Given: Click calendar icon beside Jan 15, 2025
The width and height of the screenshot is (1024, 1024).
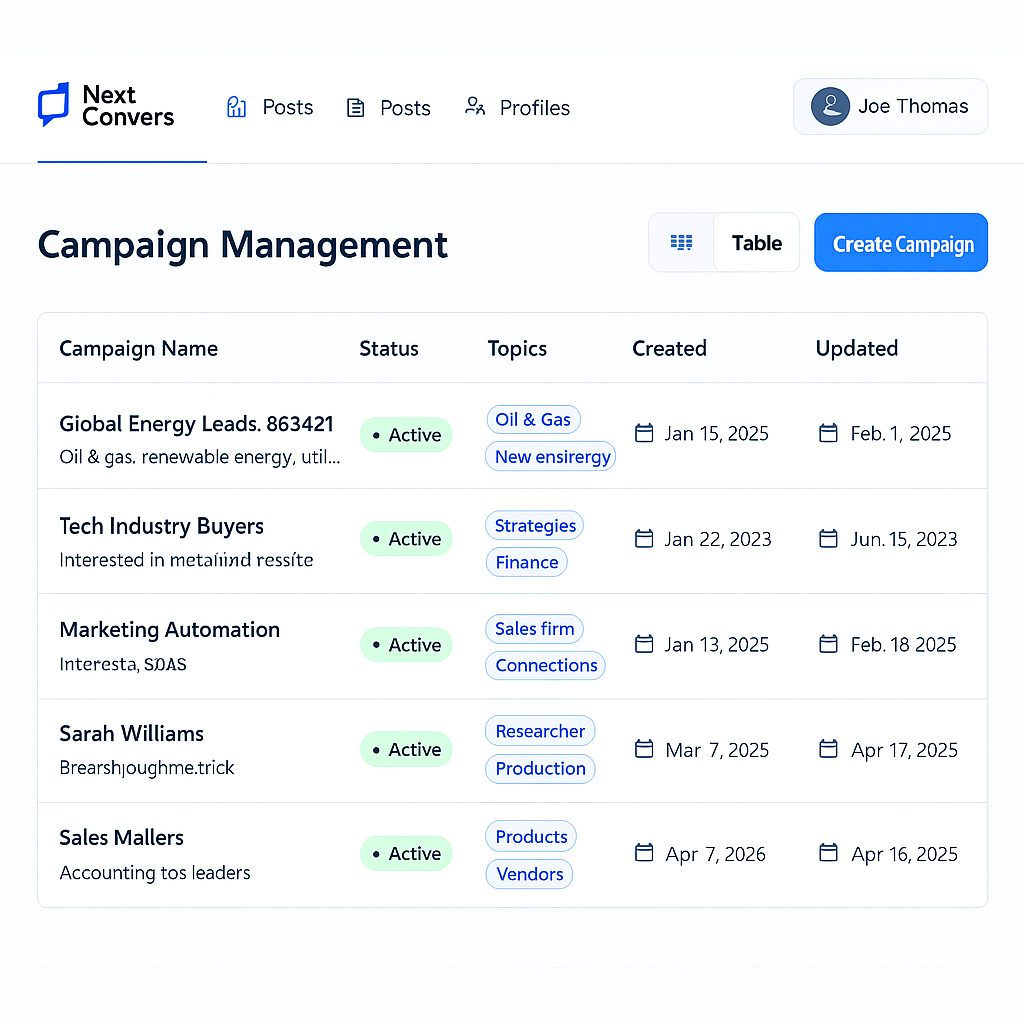Looking at the screenshot, I should tap(645, 433).
